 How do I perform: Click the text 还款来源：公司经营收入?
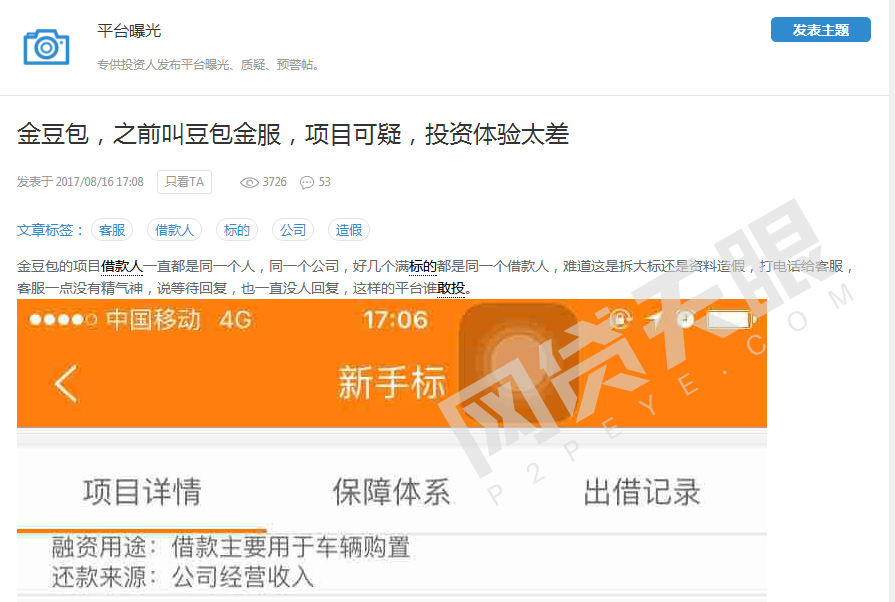click(x=183, y=577)
